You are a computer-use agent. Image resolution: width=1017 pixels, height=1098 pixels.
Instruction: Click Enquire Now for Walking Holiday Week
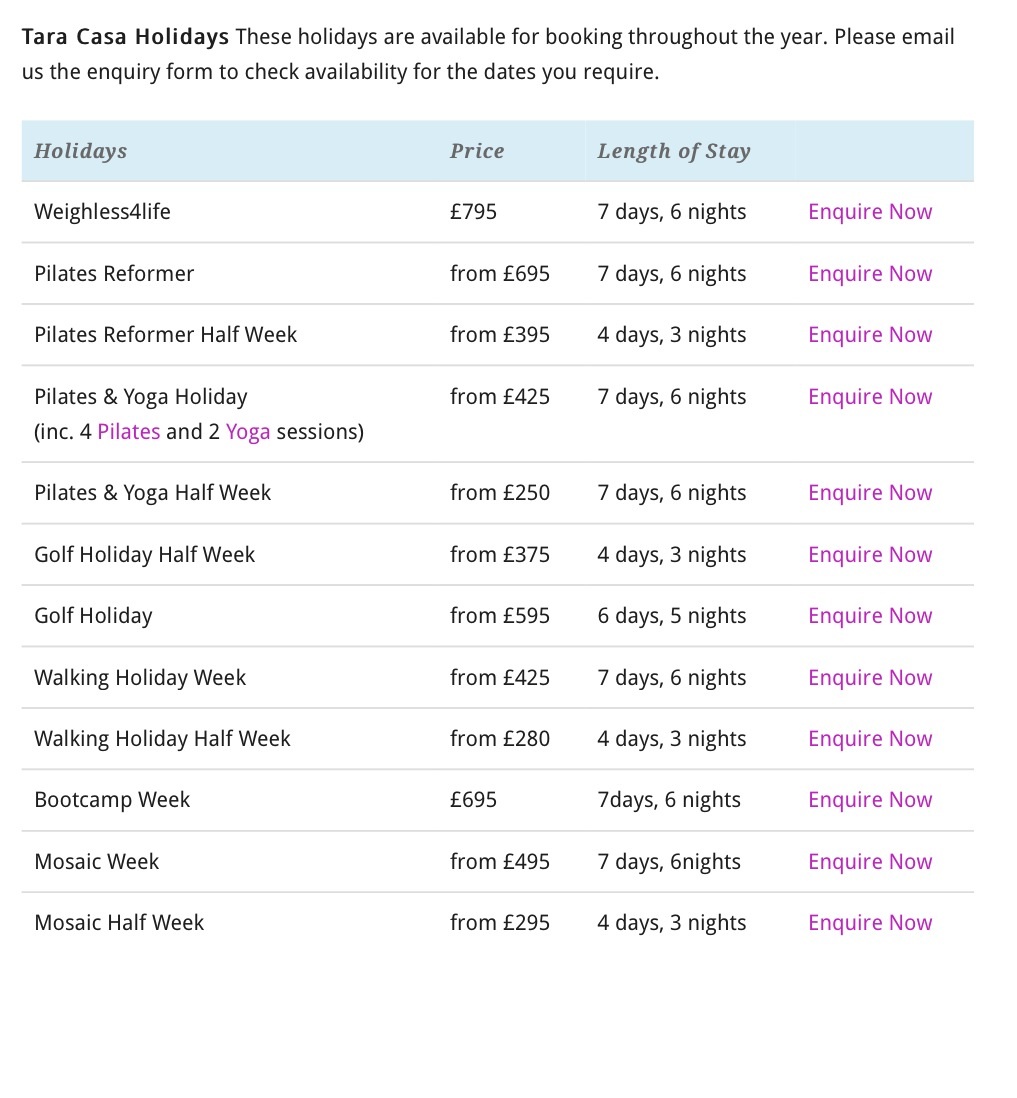pyautogui.click(x=869, y=678)
